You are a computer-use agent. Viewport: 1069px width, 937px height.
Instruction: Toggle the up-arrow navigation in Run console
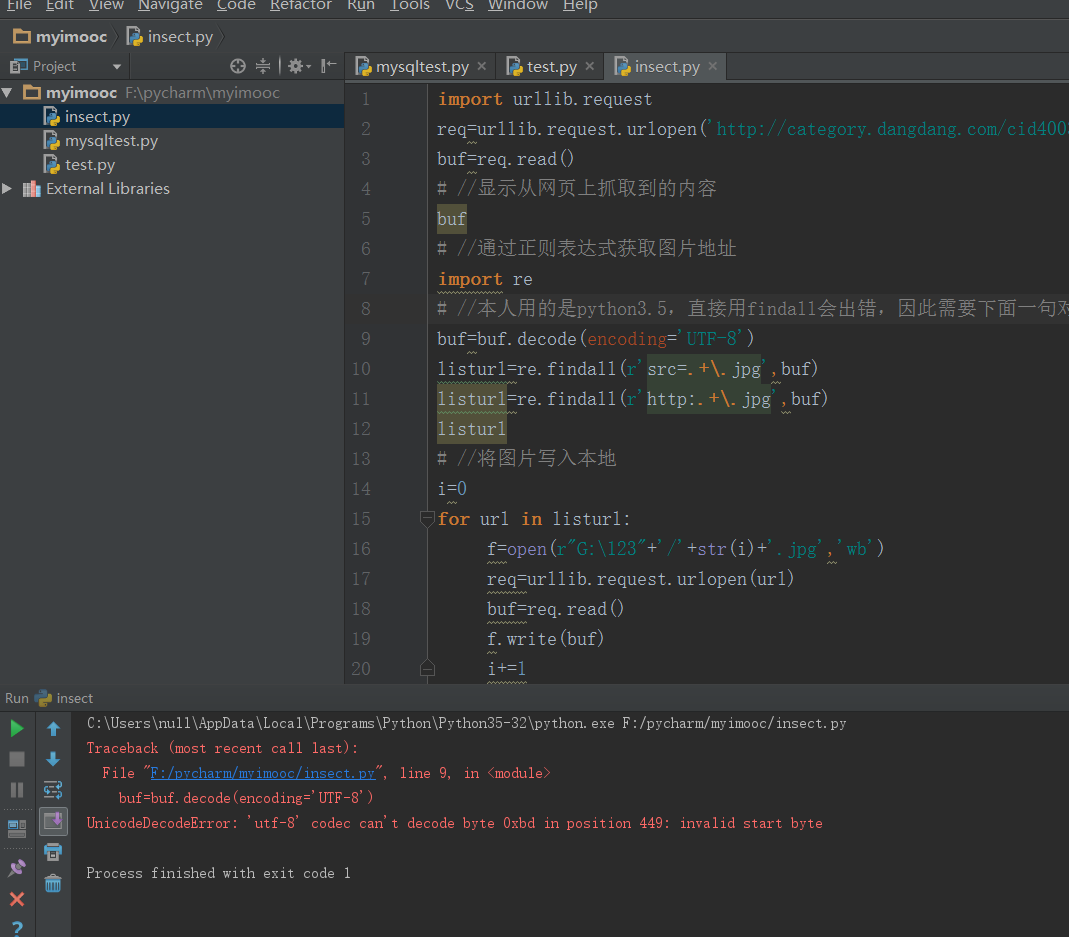[x=52, y=728]
